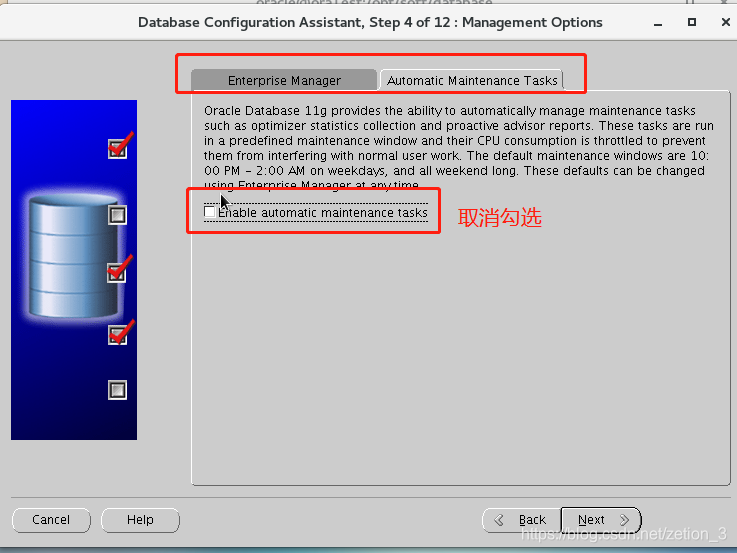
Task: Minimize the Database Configuration Assistant window
Action: coord(658,23)
